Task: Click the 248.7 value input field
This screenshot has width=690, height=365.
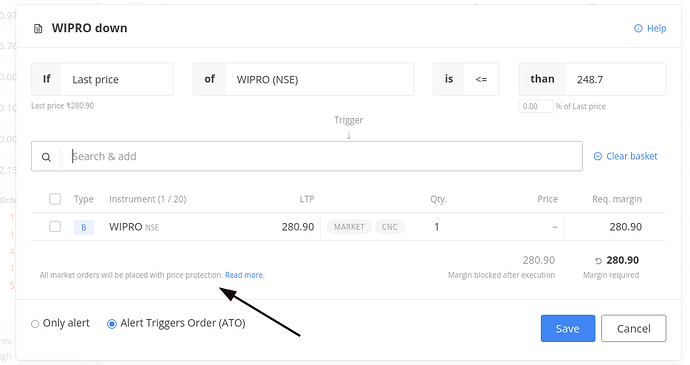Action: tap(592, 79)
